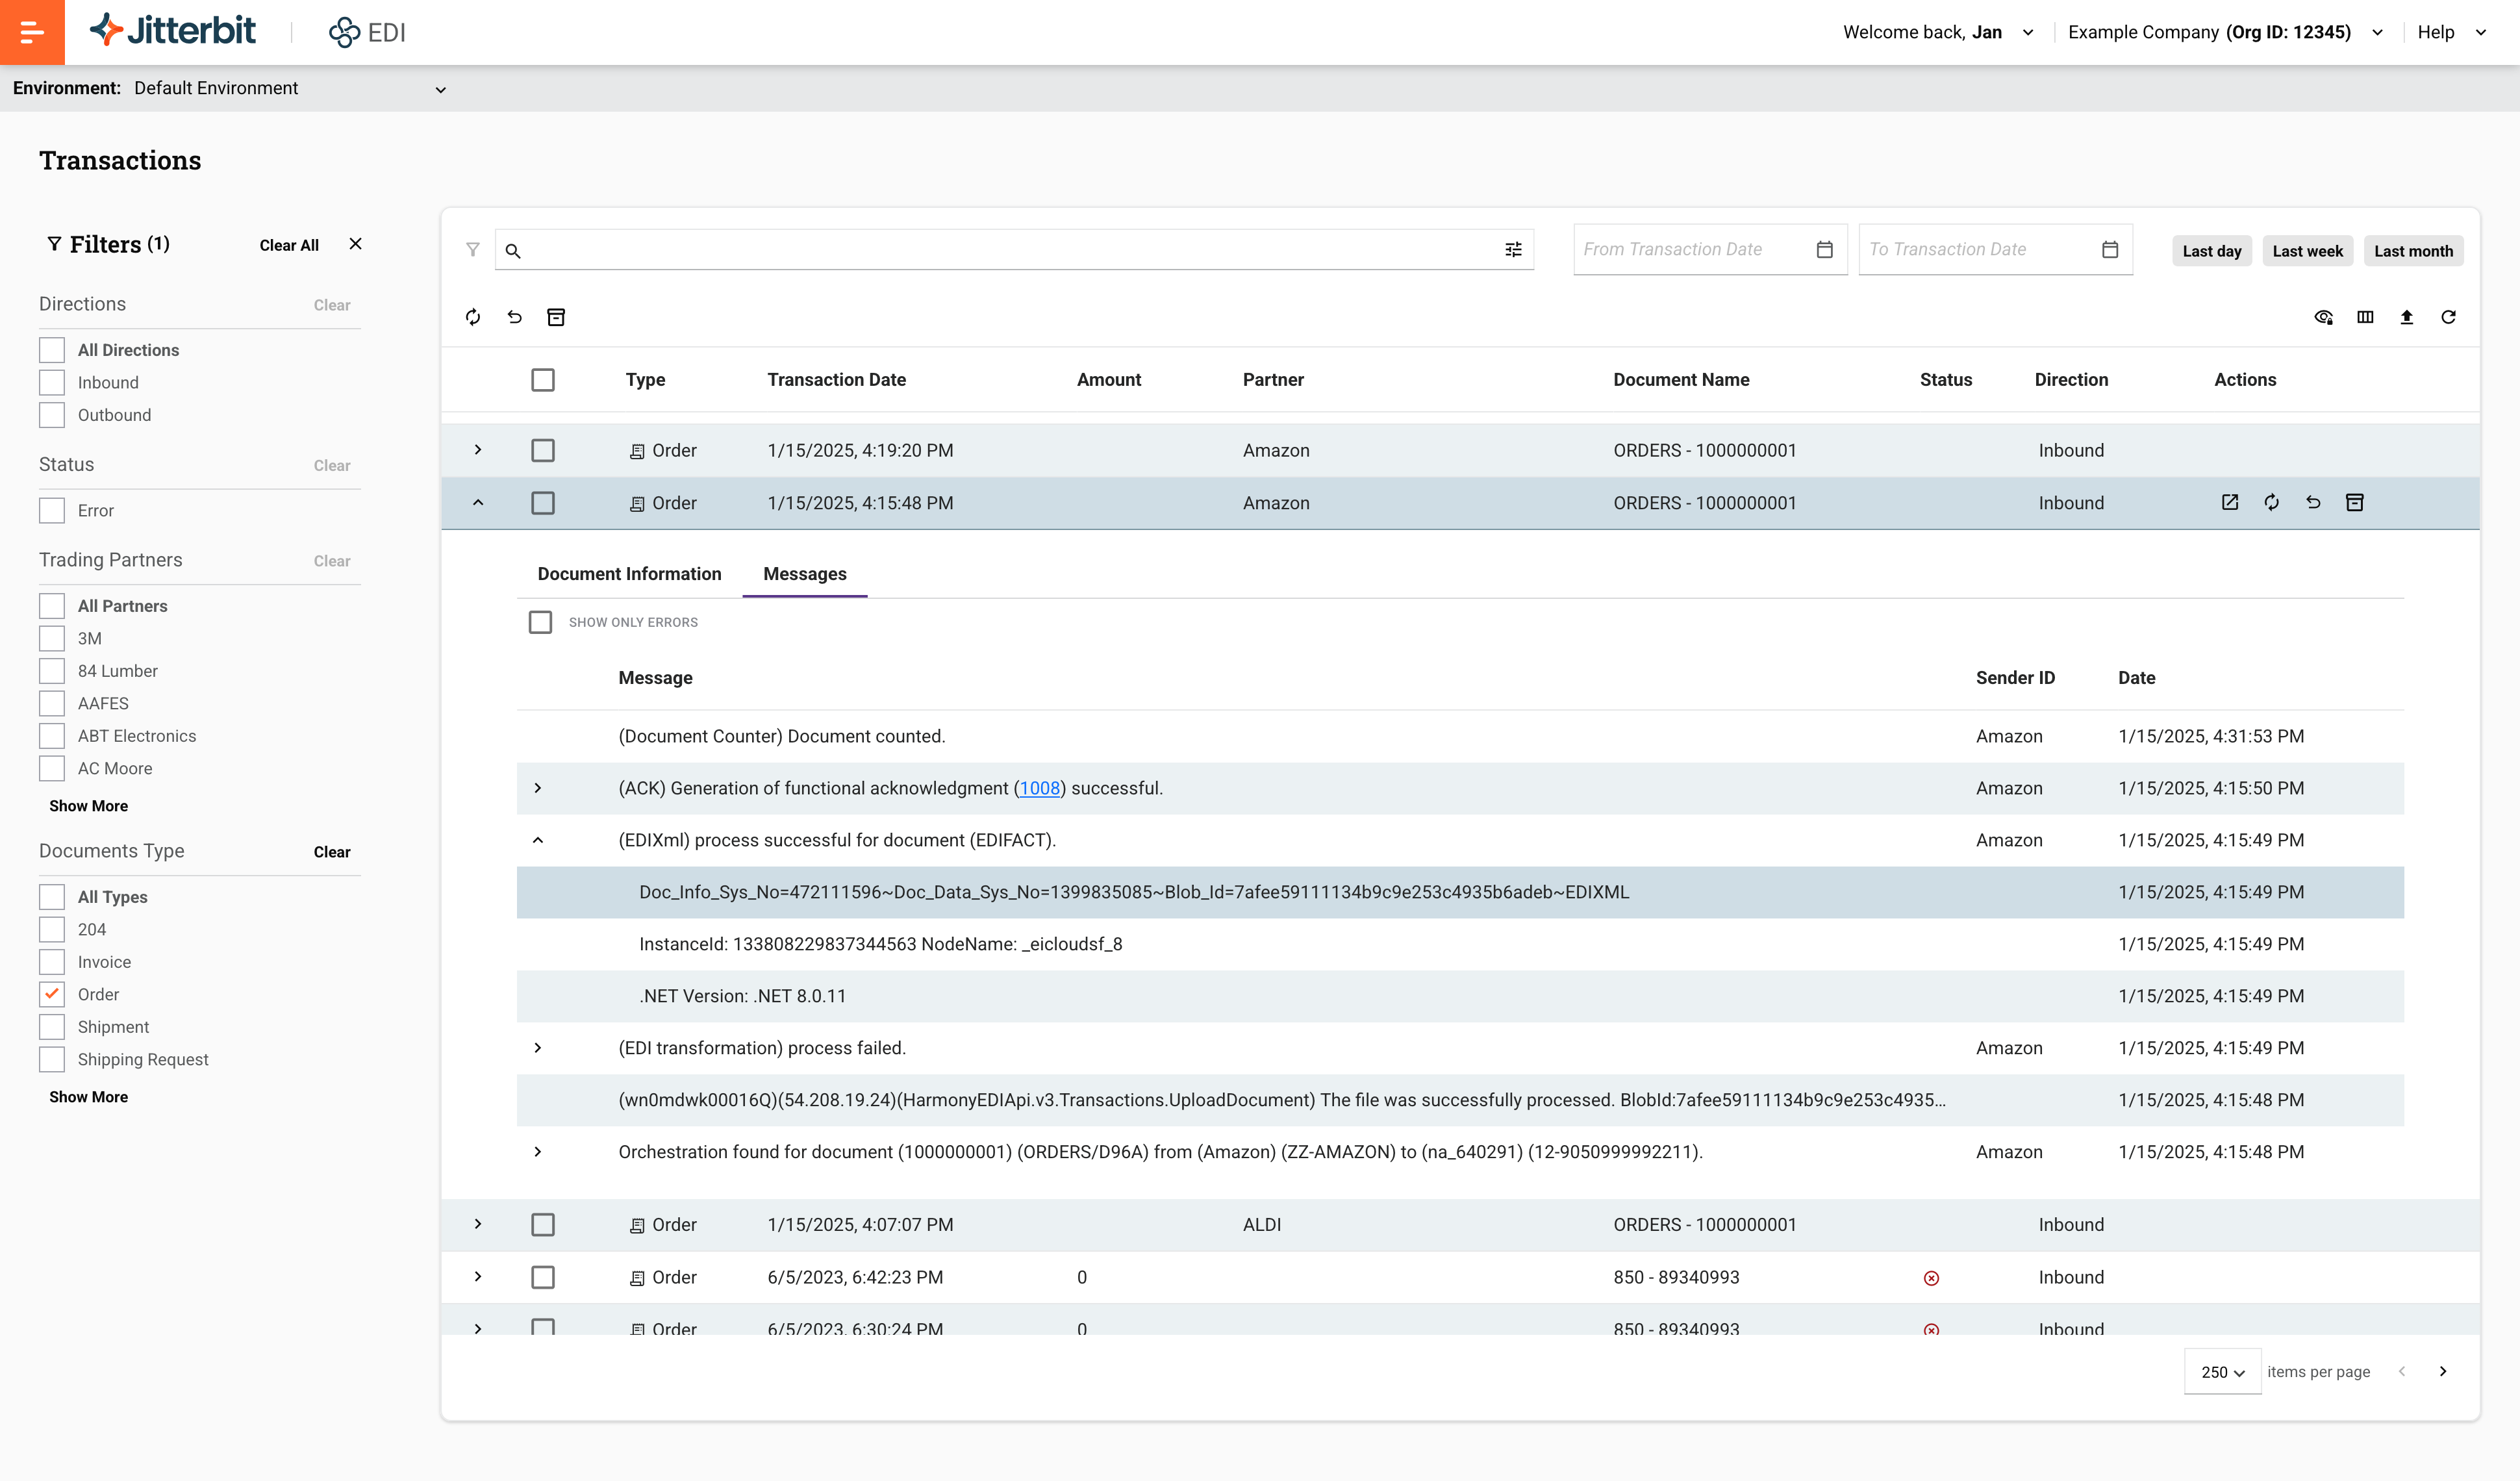Viewport: 2520px width, 1481px height.
Task: Uncheck the Order document type filter
Action: 52,994
